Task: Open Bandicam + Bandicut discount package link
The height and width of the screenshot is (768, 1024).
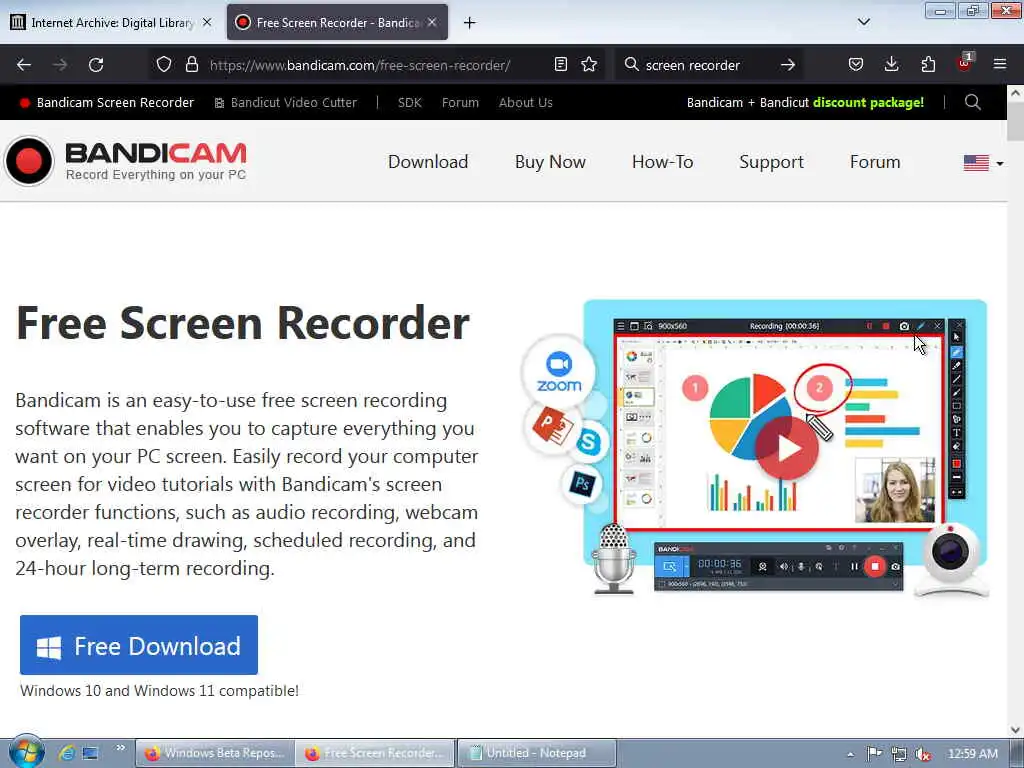Action: click(x=805, y=103)
